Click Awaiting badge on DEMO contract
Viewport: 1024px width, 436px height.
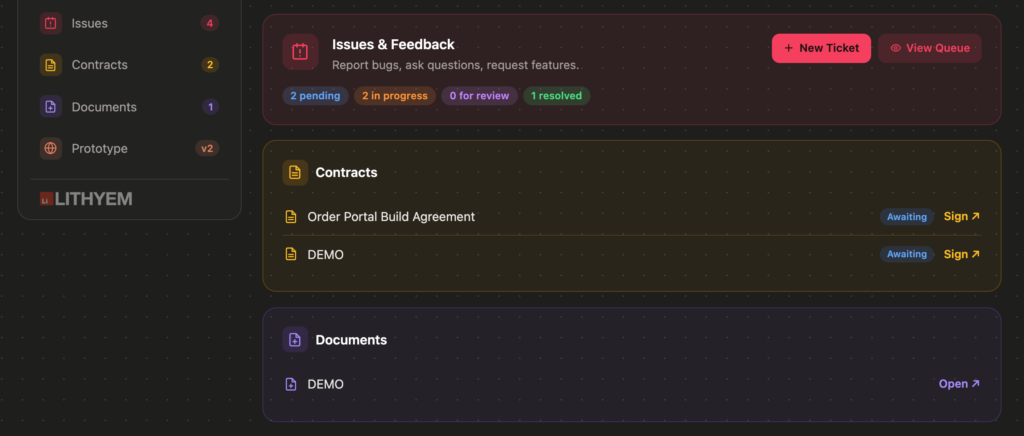pyautogui.click(x=906, y=254)
